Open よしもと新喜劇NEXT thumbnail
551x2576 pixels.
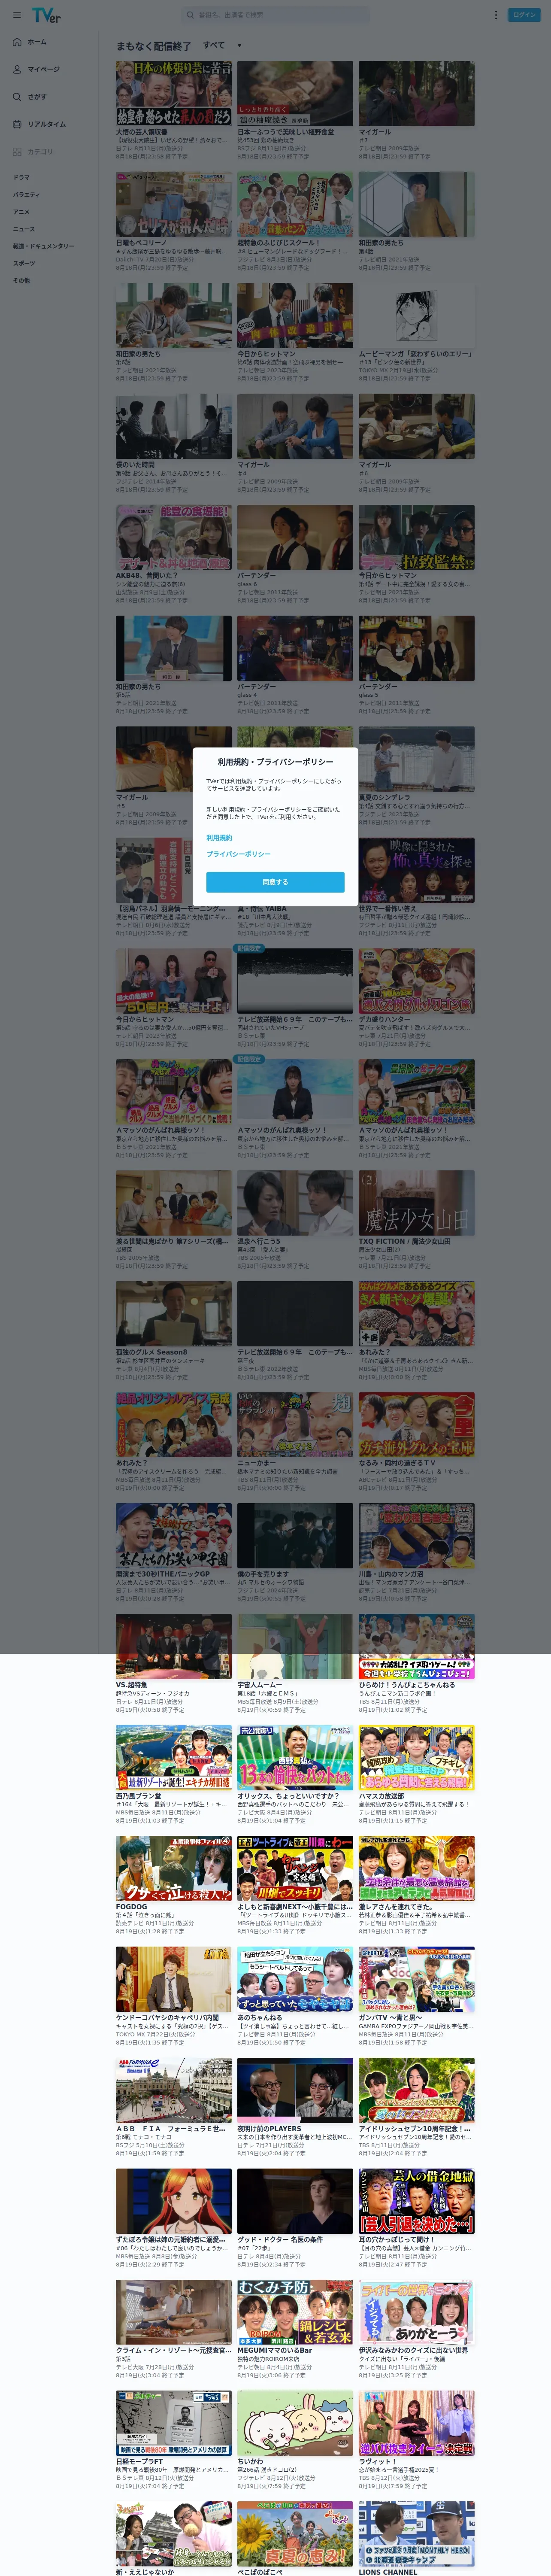pos(295,1869)
